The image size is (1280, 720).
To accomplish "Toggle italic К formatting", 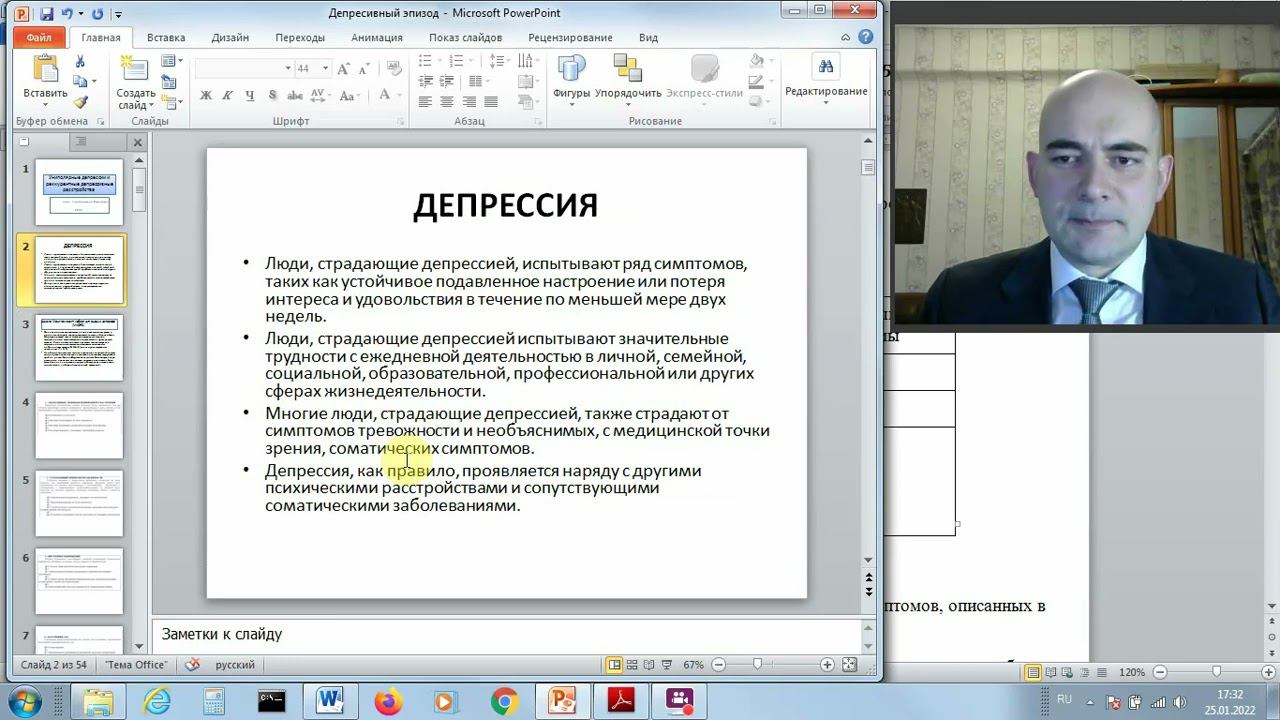I will click(227, 96).
